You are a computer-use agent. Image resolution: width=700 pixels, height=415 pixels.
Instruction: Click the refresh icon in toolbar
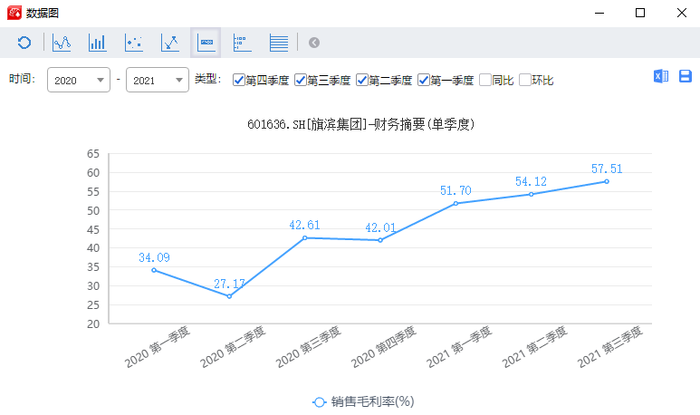tap(24, 43)
